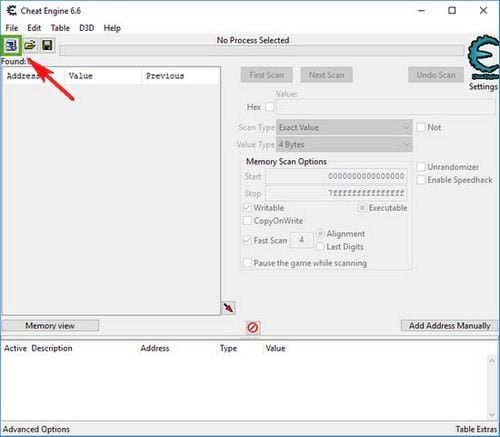Enable Pause the game while scanning
The width and height of the screenshot is (500, 437).
tap(247, 263)
